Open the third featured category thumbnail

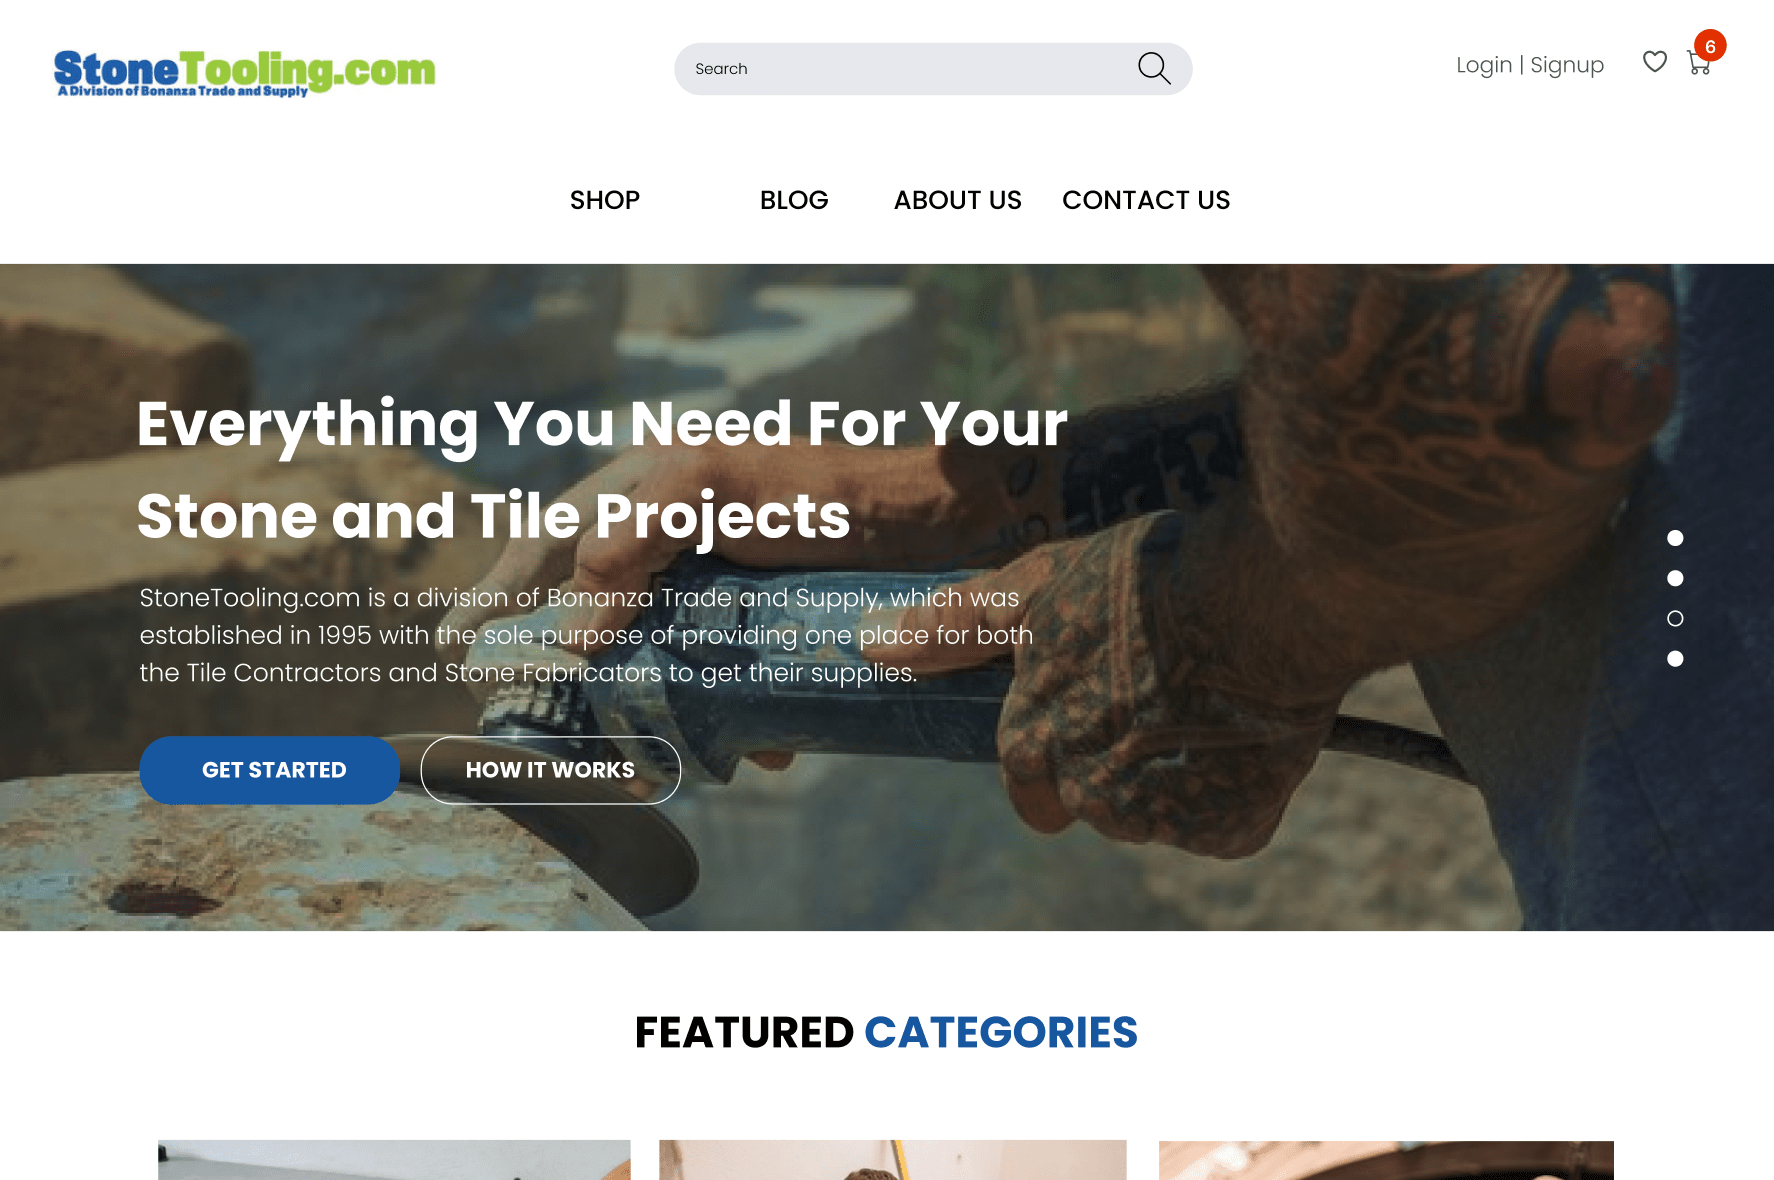tap(1386, 1160)
